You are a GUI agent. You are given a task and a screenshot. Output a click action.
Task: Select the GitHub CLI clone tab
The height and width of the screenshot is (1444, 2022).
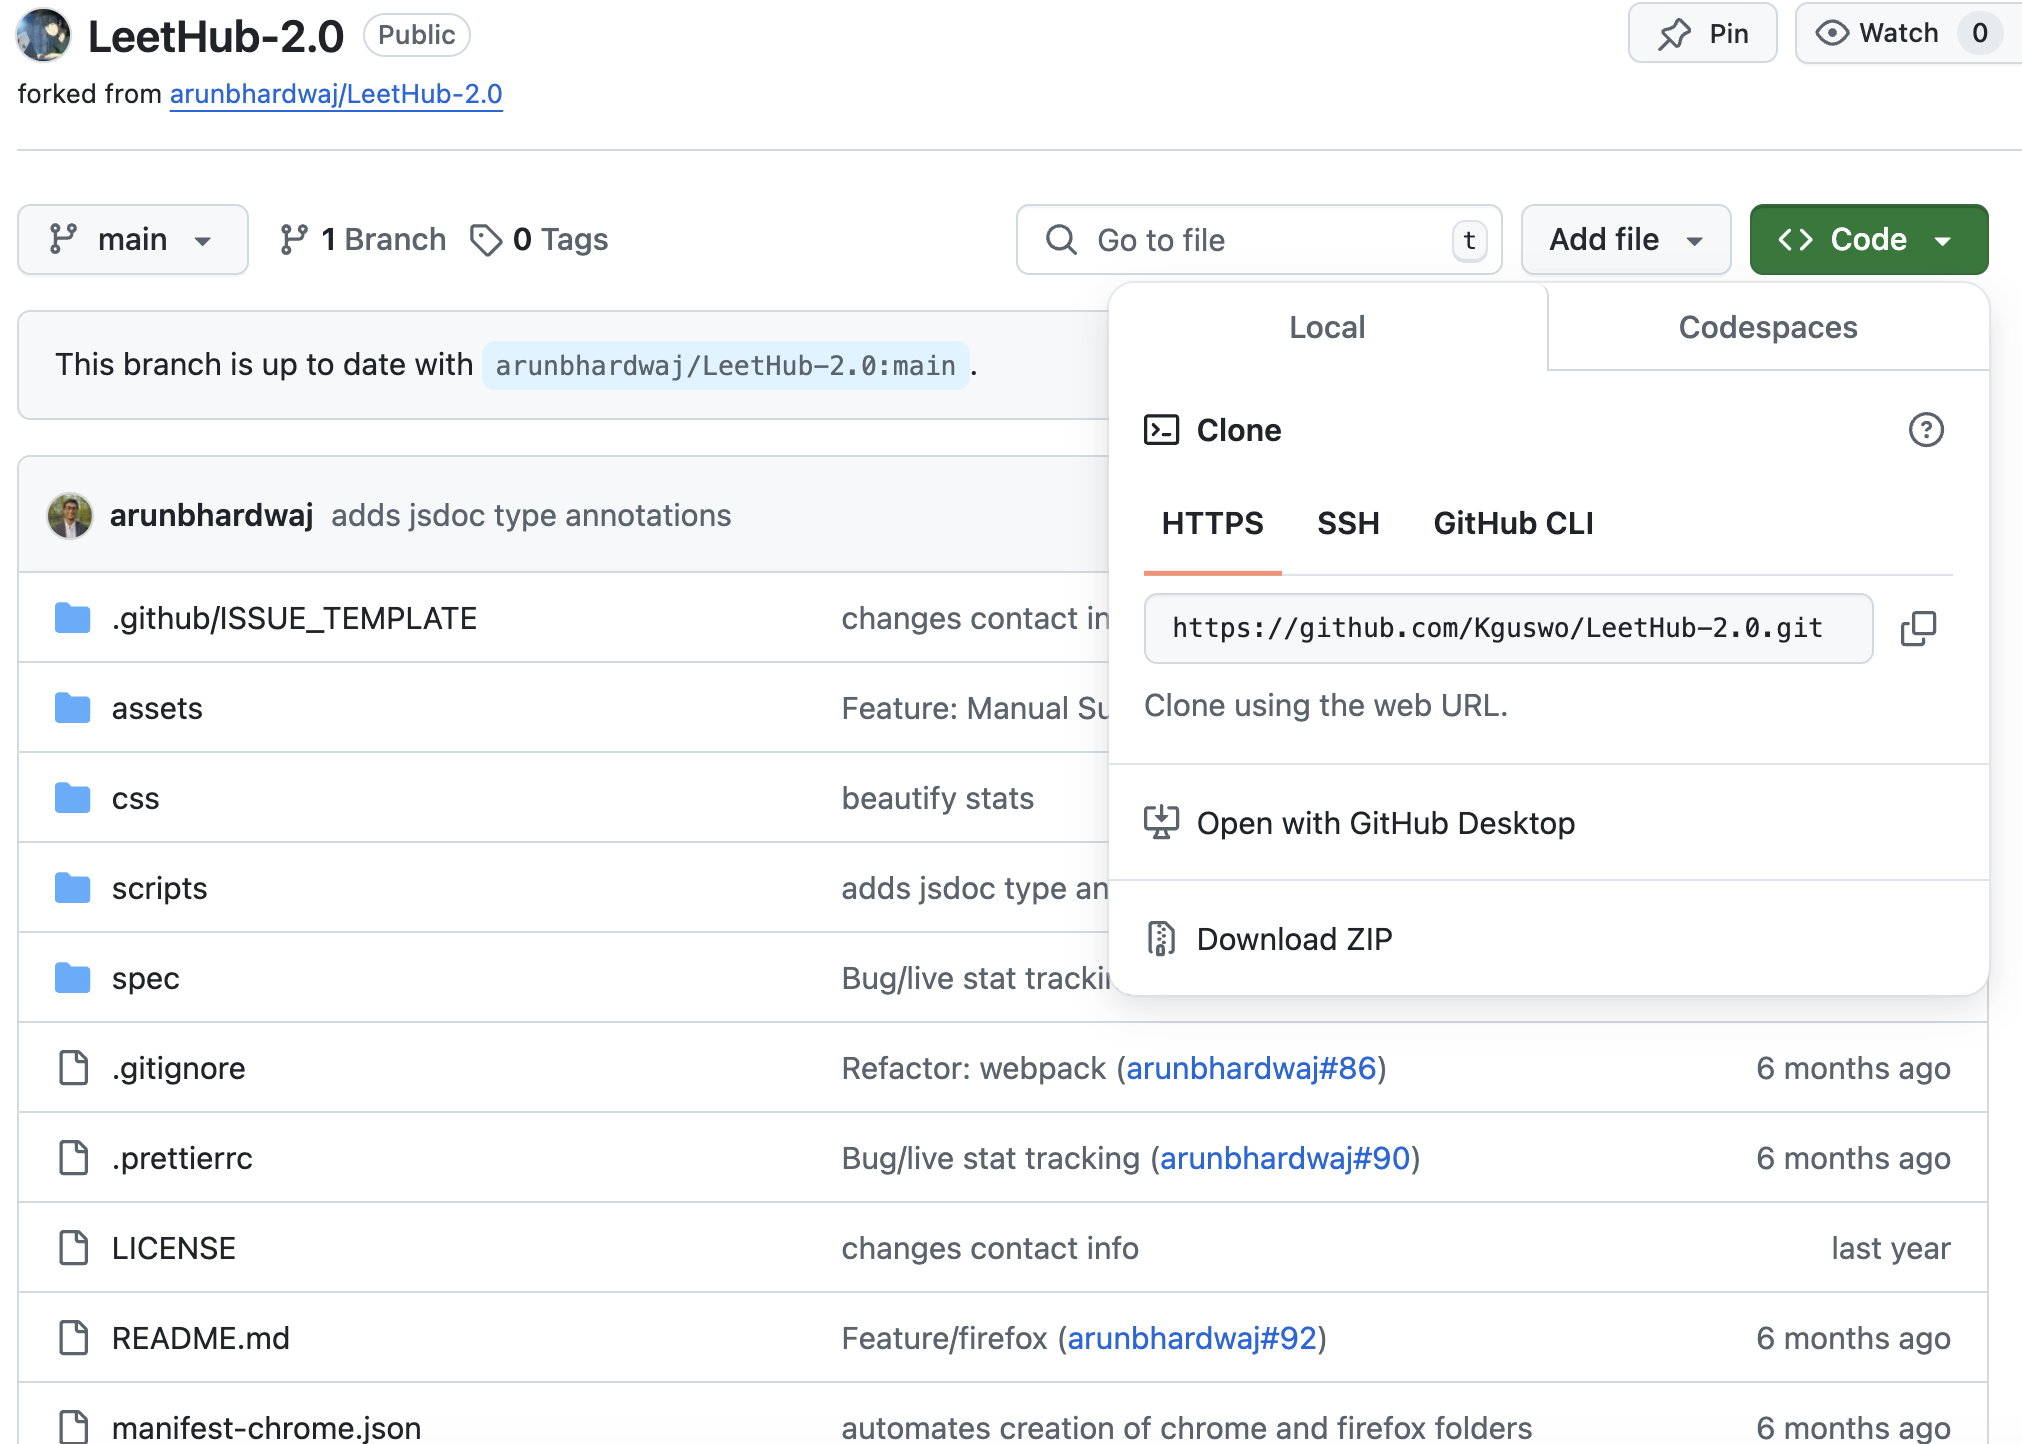point(1512,524)
